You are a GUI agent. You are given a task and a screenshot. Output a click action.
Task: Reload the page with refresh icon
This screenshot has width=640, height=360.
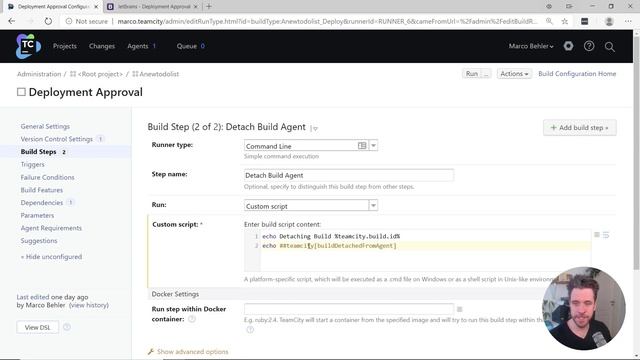coord(48,21)
